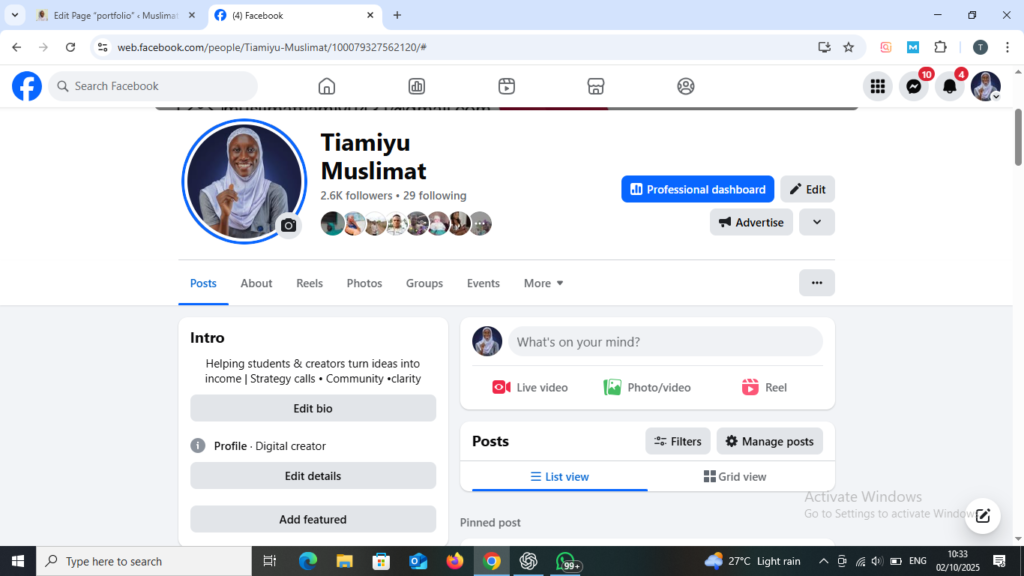
Task: Switch posts to Grid view
Action: click(735, 477)
